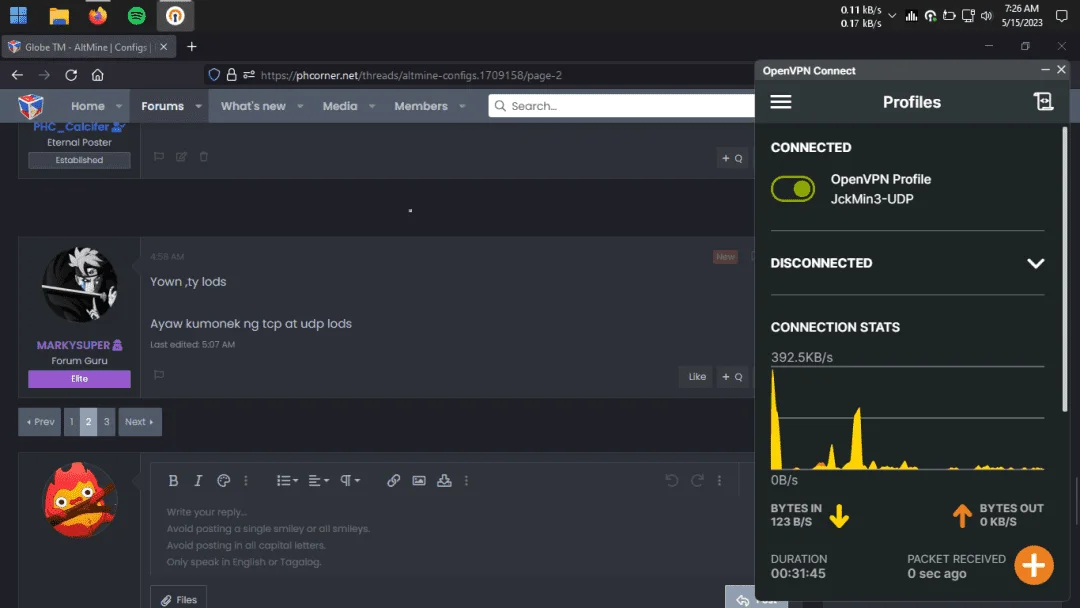Expand Members dropdown arrow
Screen dimensions: 1080x608
click(x=462, y=106)
